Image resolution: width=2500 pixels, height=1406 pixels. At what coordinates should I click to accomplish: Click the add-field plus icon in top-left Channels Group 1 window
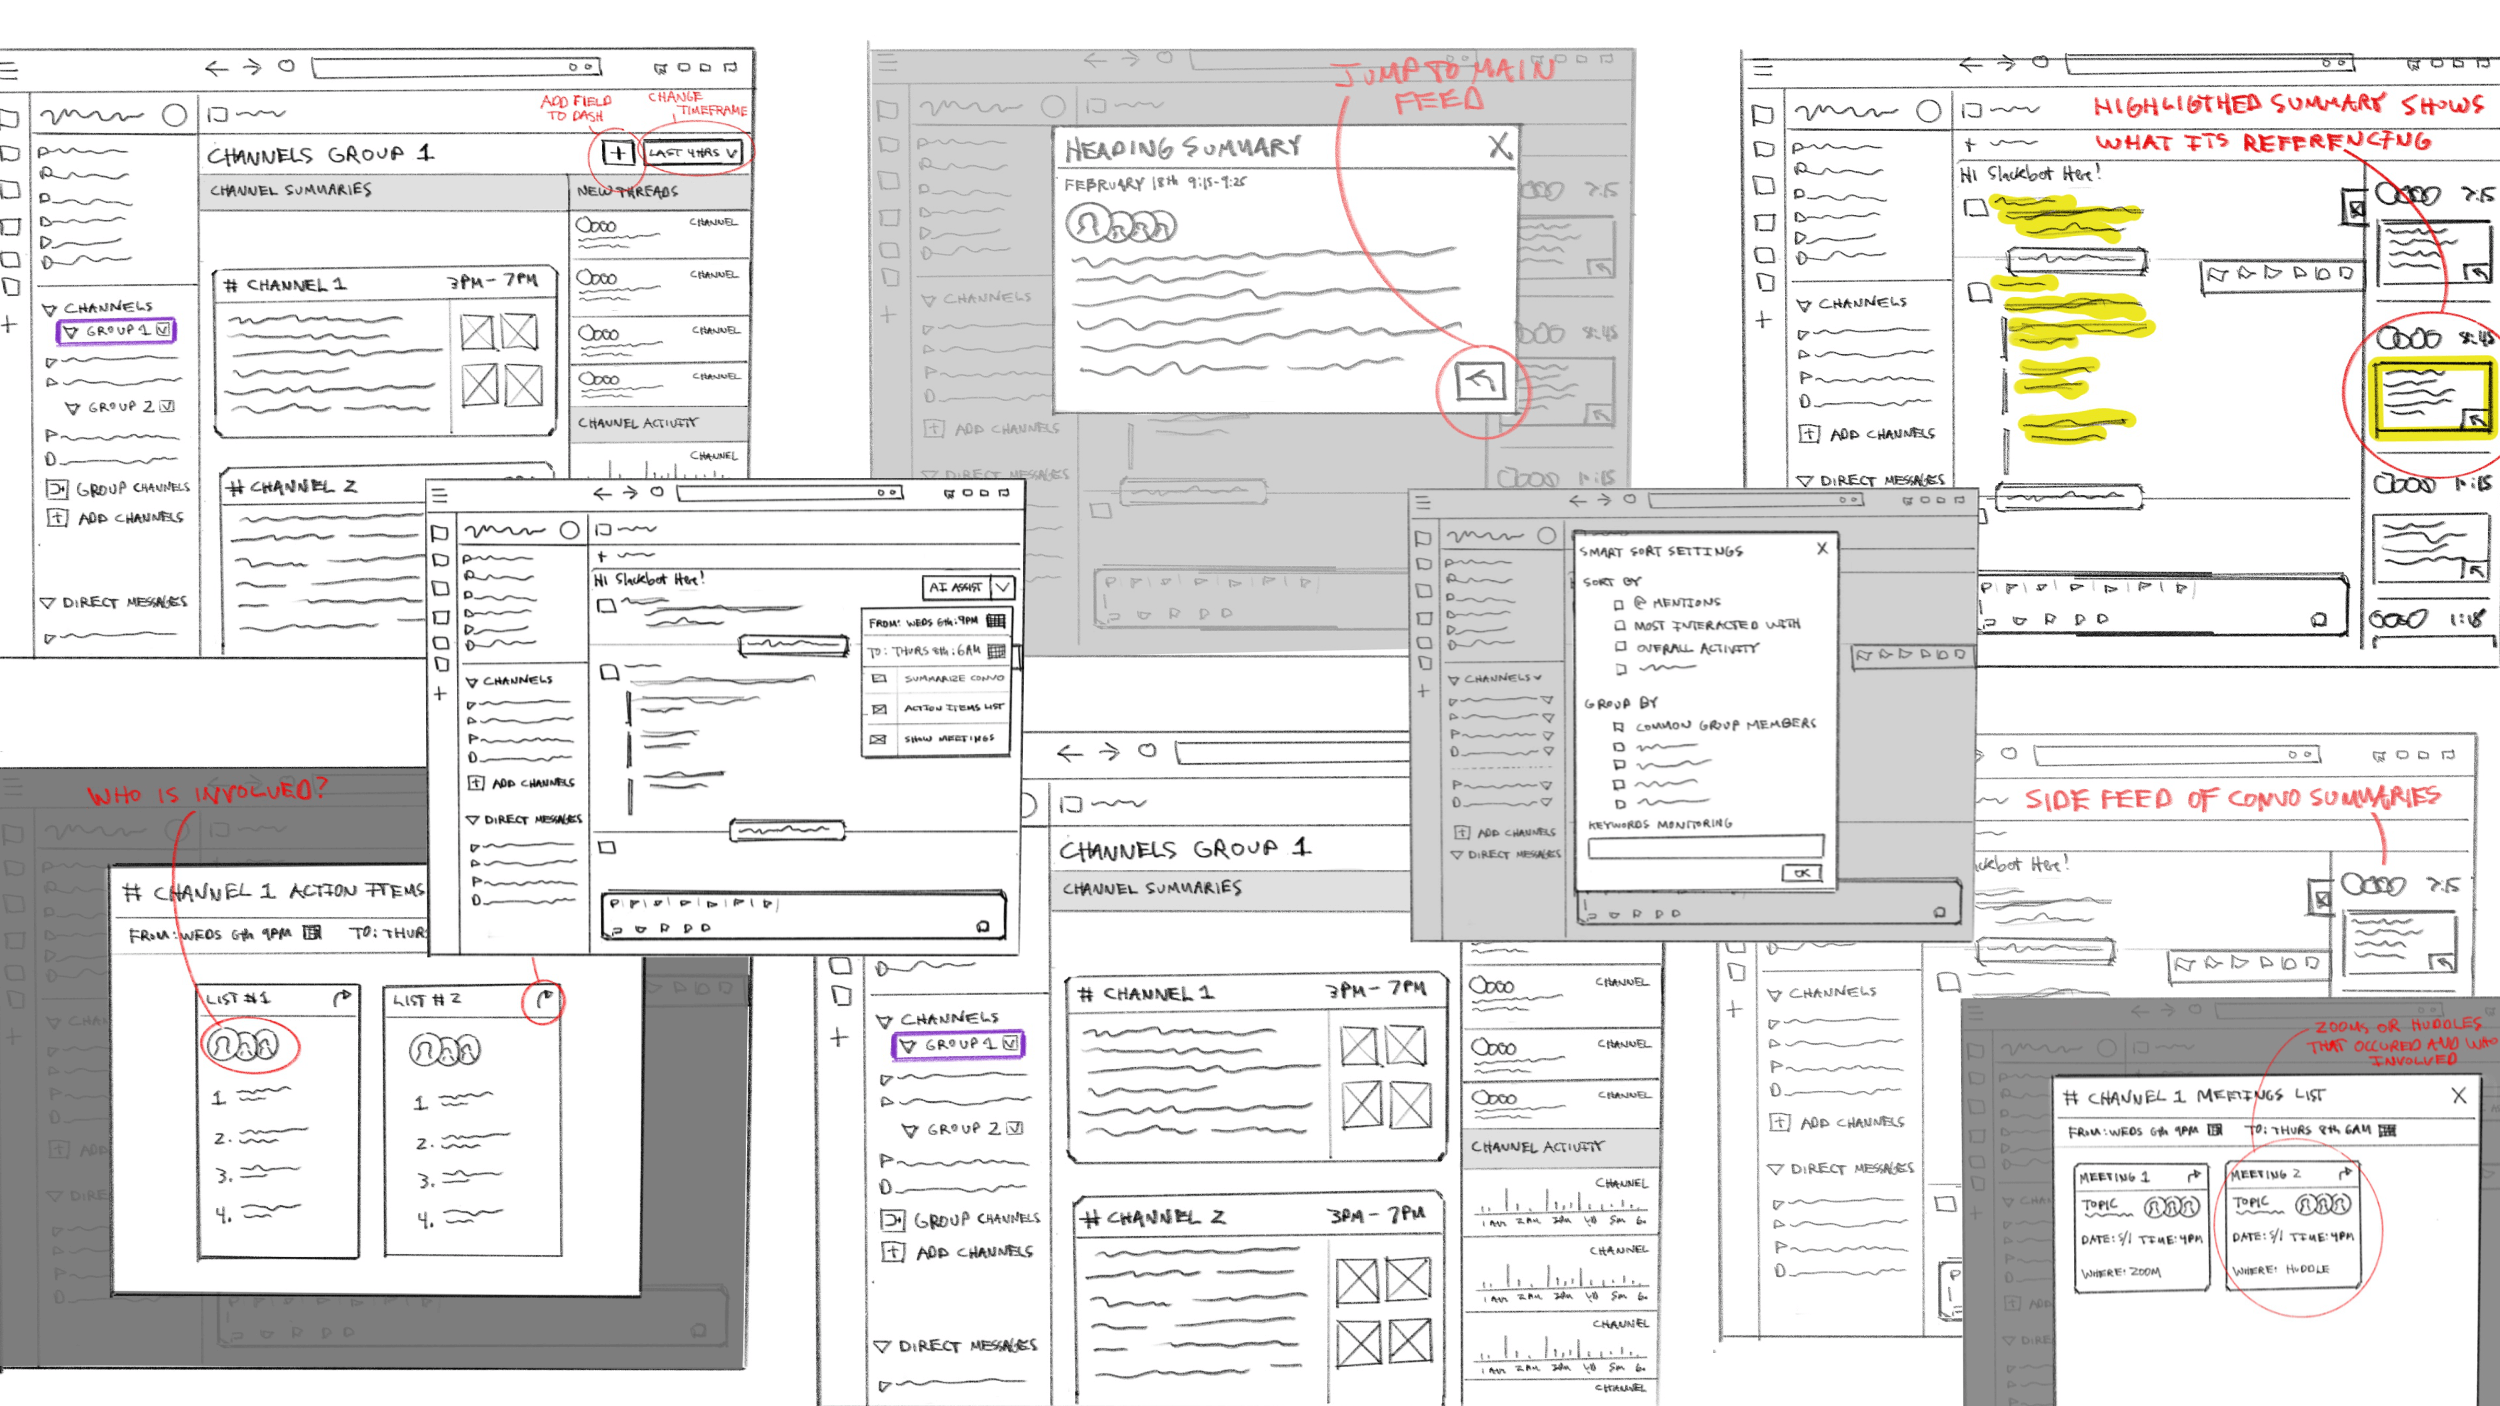pos(618,153)
